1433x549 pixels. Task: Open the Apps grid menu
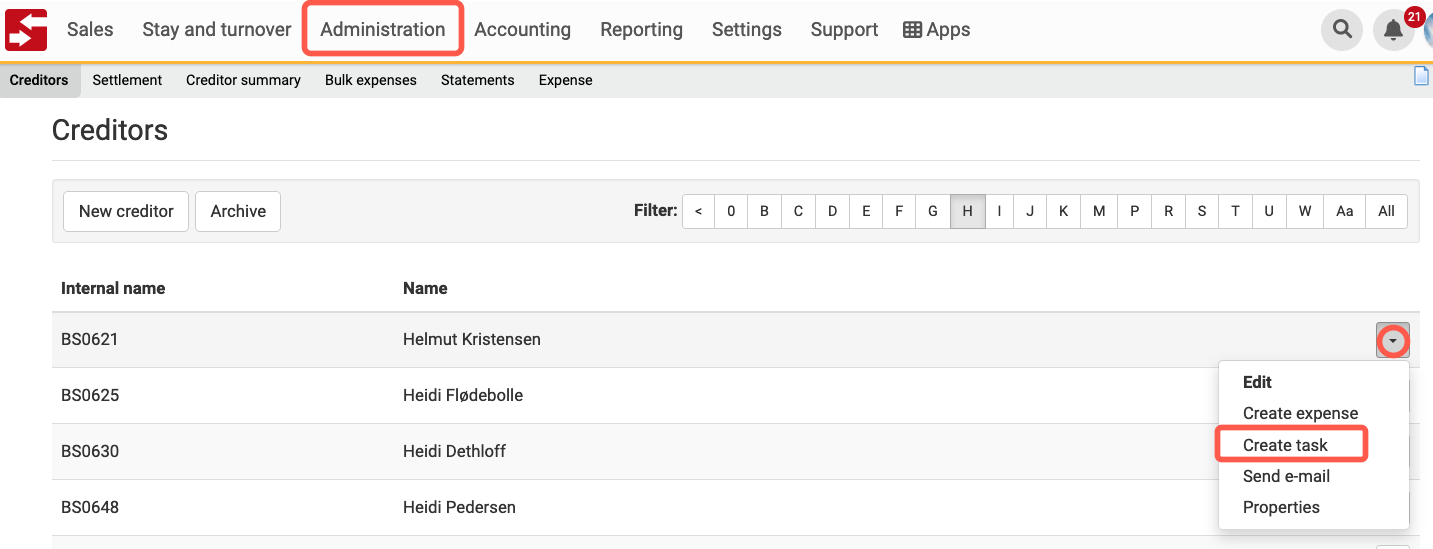click(x=937, y=30)
